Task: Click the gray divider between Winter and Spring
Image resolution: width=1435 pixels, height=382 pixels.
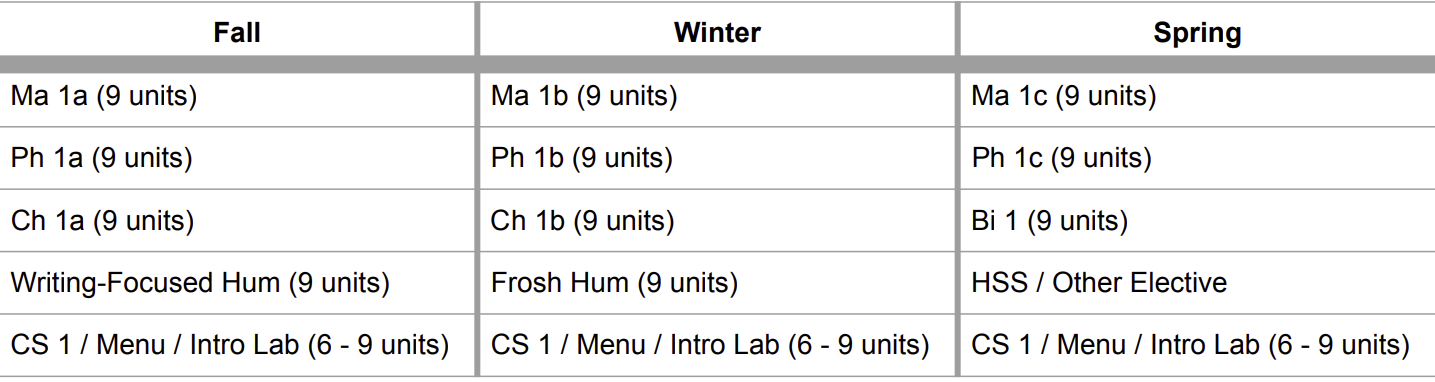Action: point(958,189)
